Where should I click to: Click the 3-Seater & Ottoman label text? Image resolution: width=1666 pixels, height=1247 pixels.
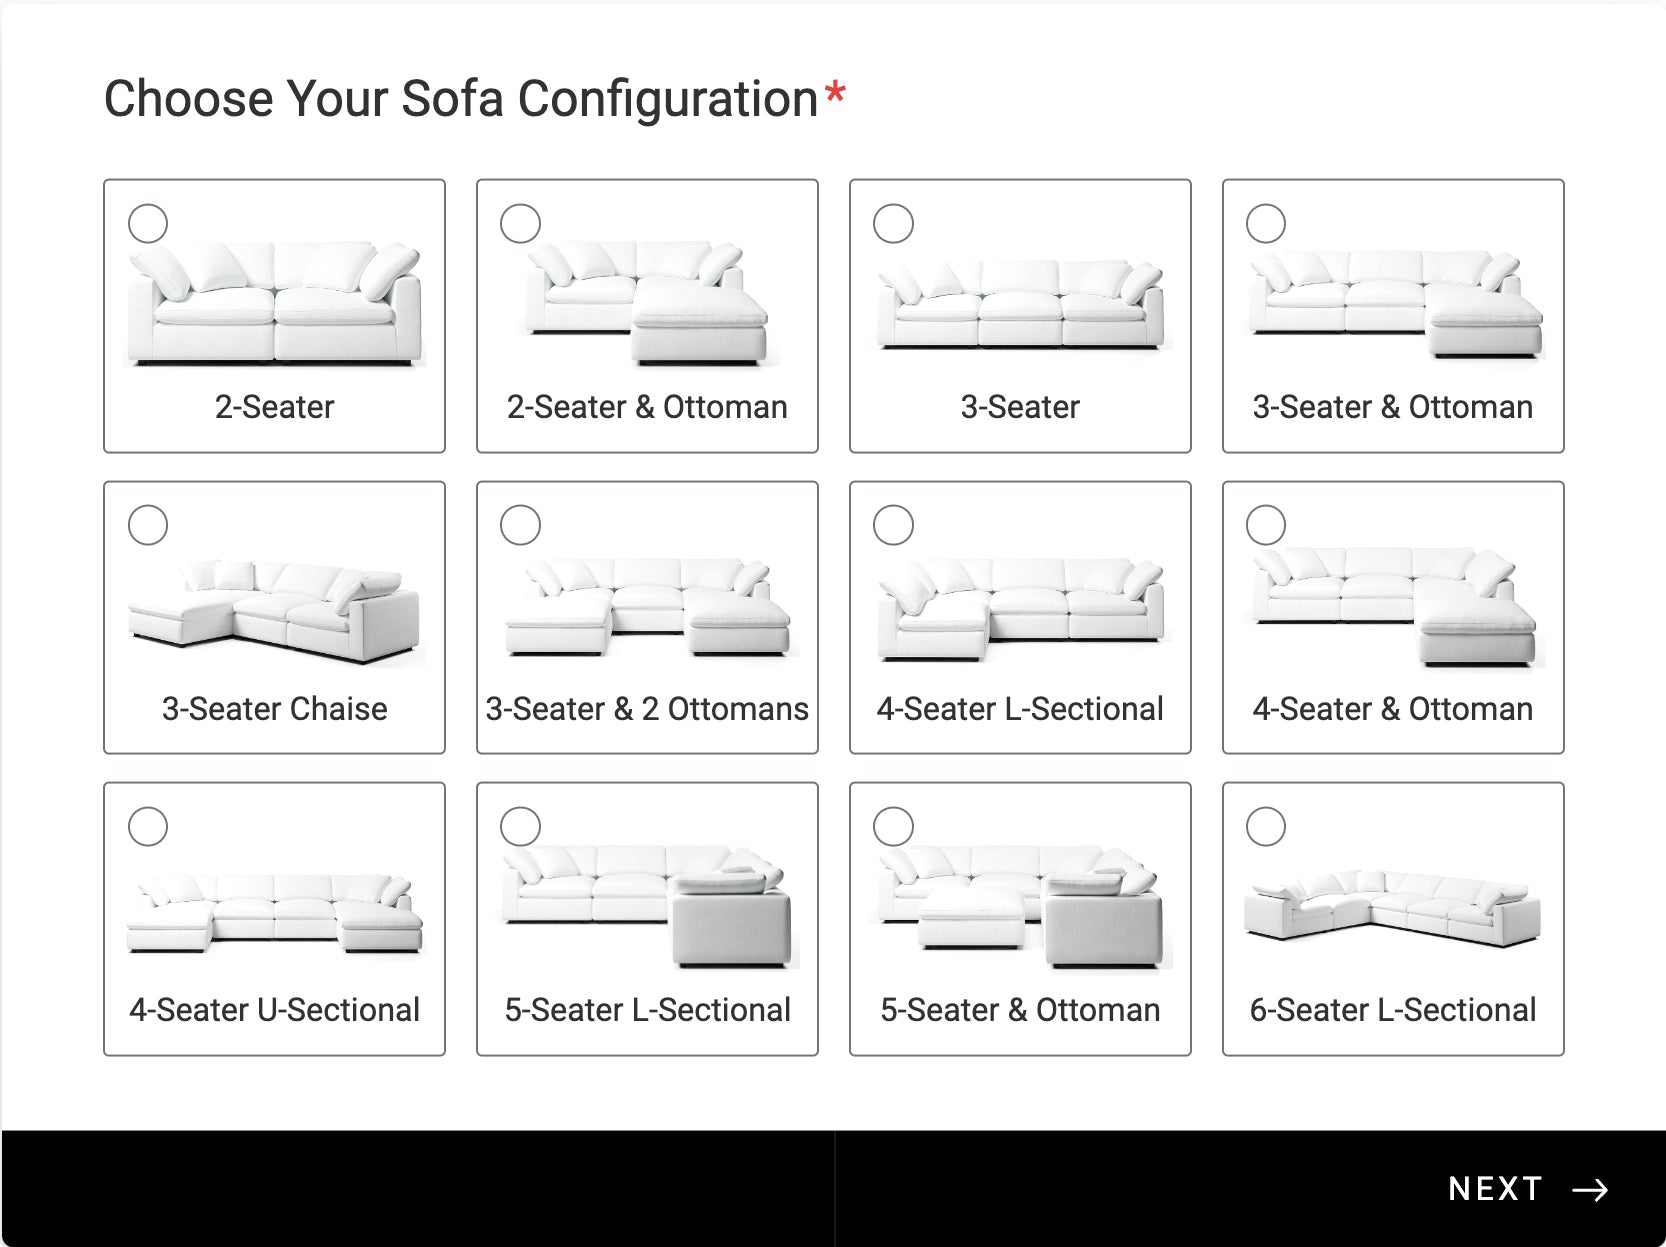pos(1393,407)
